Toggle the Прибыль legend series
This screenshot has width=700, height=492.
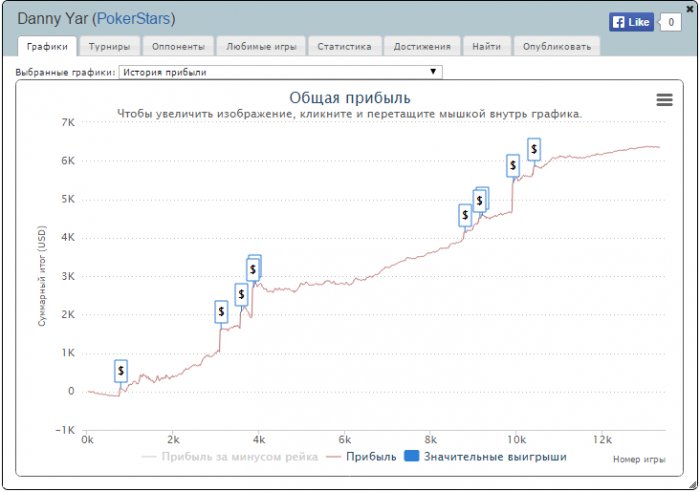click(x=362, y=457)
